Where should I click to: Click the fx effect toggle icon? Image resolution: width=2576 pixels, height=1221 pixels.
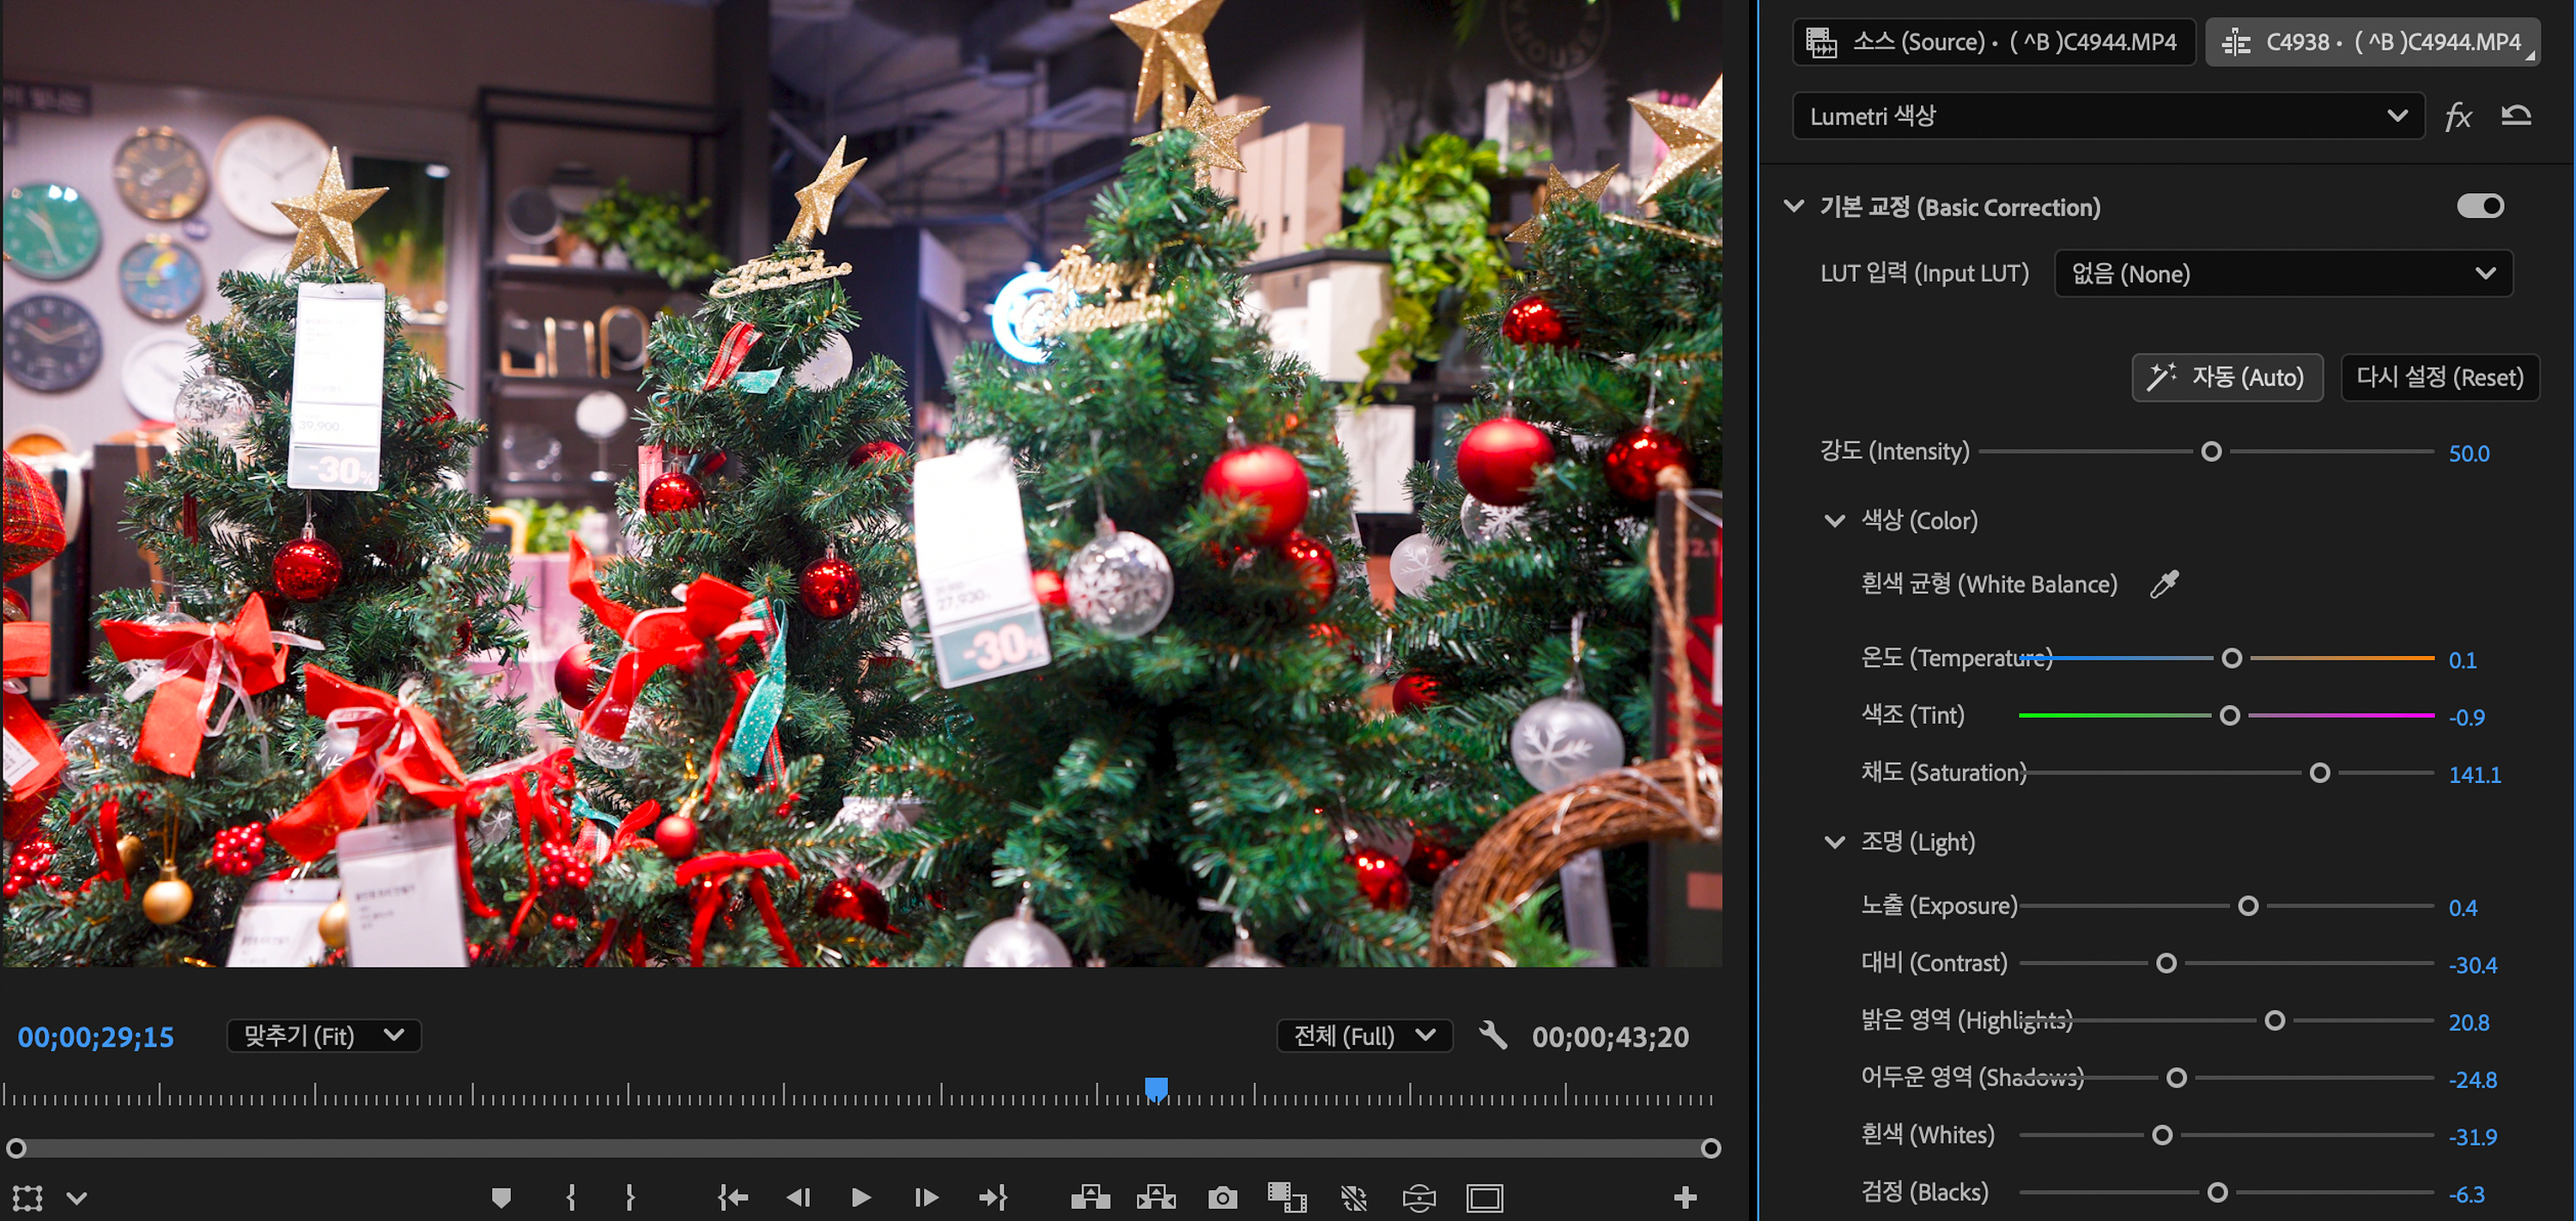[2458, 117]
